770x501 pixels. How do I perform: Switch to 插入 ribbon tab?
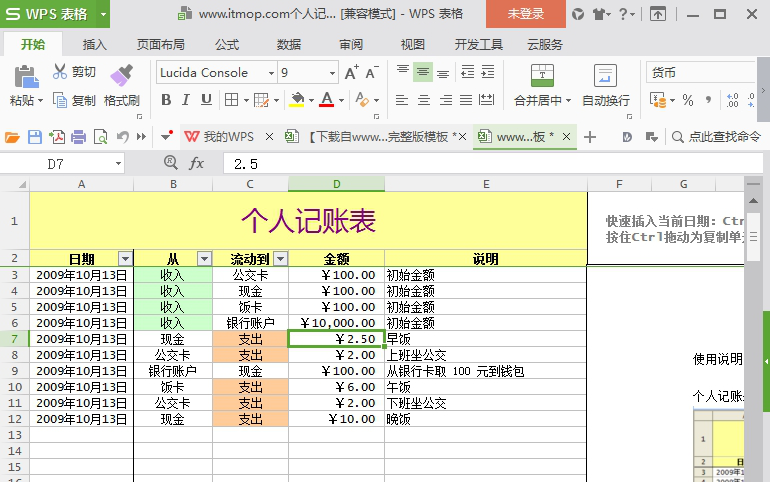(x=94, y=45)
